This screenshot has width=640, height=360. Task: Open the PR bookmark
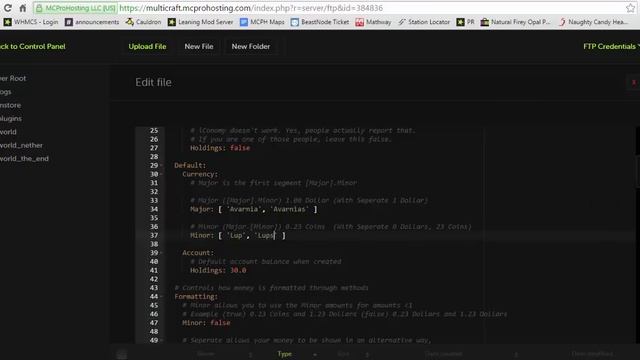point(465,22)
